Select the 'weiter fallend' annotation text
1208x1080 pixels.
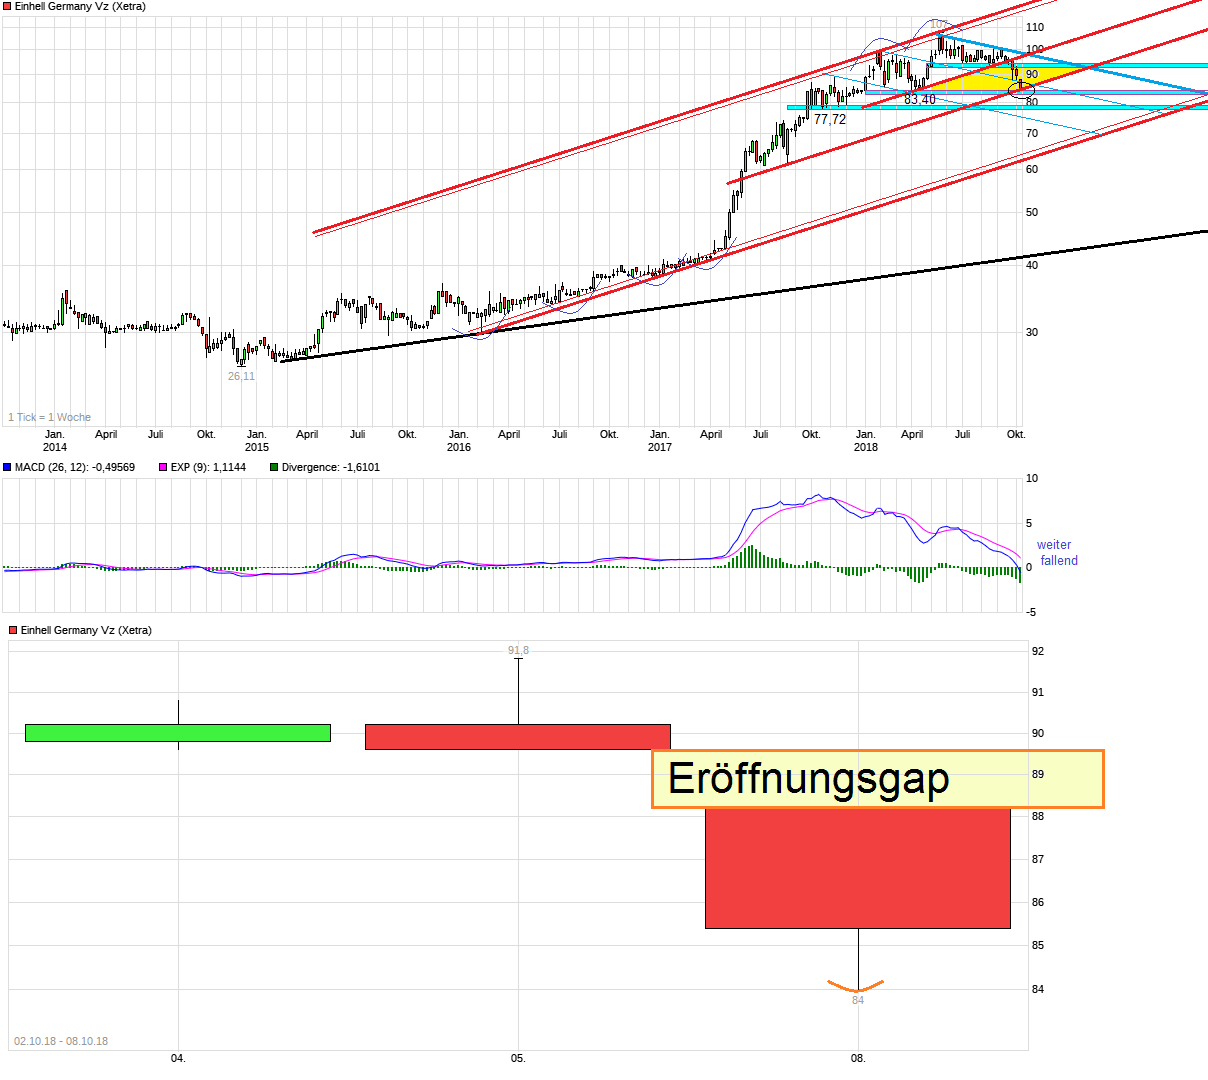pyautogui.click(x=1055, y=552)
